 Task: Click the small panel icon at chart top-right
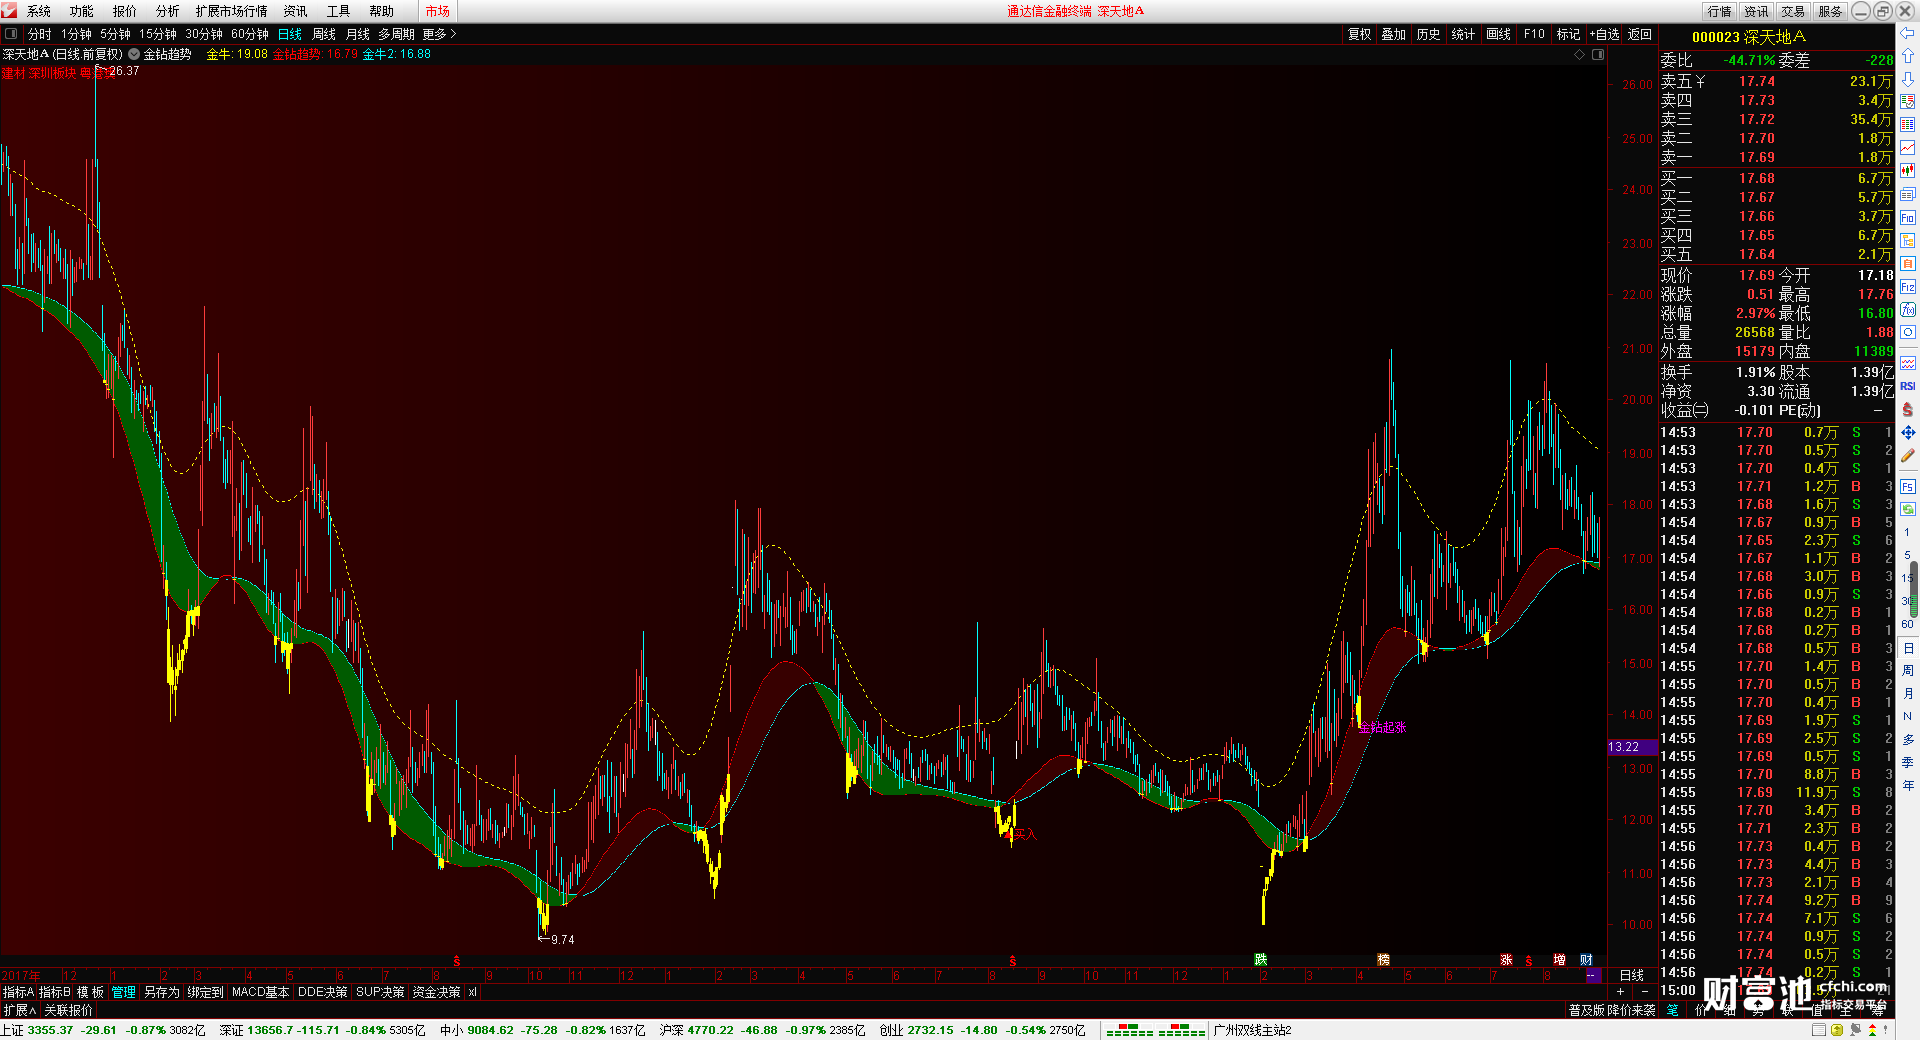click(1598, 54)
